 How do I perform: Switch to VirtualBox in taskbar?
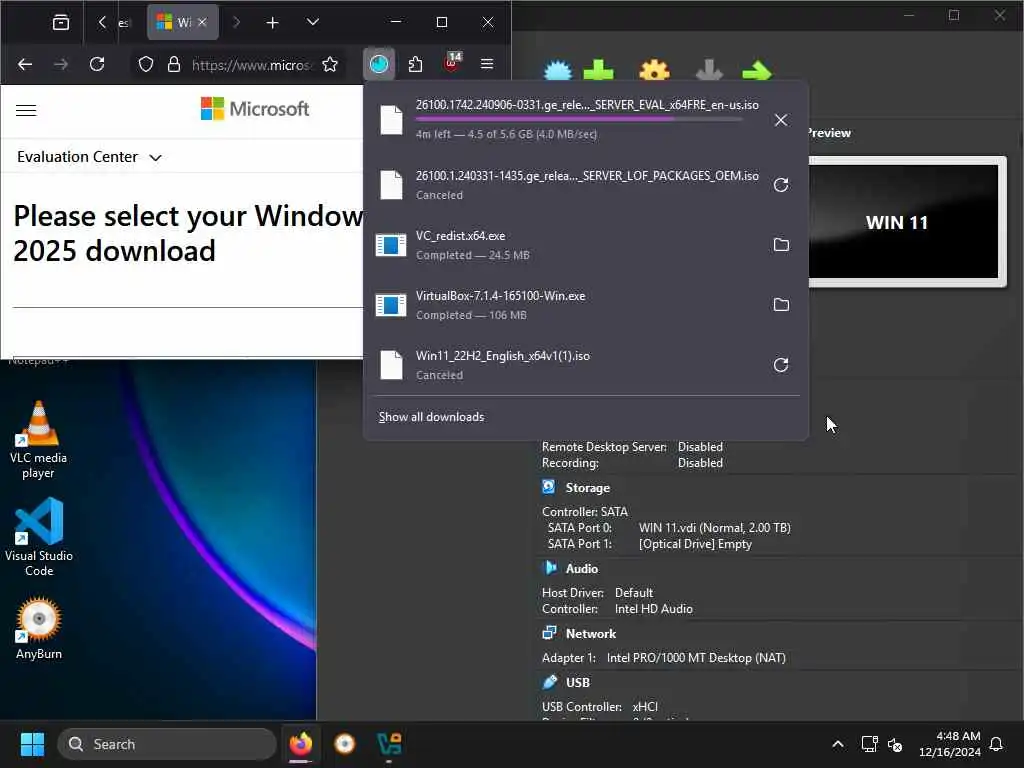pyautogui.click(x=389, y=744)
